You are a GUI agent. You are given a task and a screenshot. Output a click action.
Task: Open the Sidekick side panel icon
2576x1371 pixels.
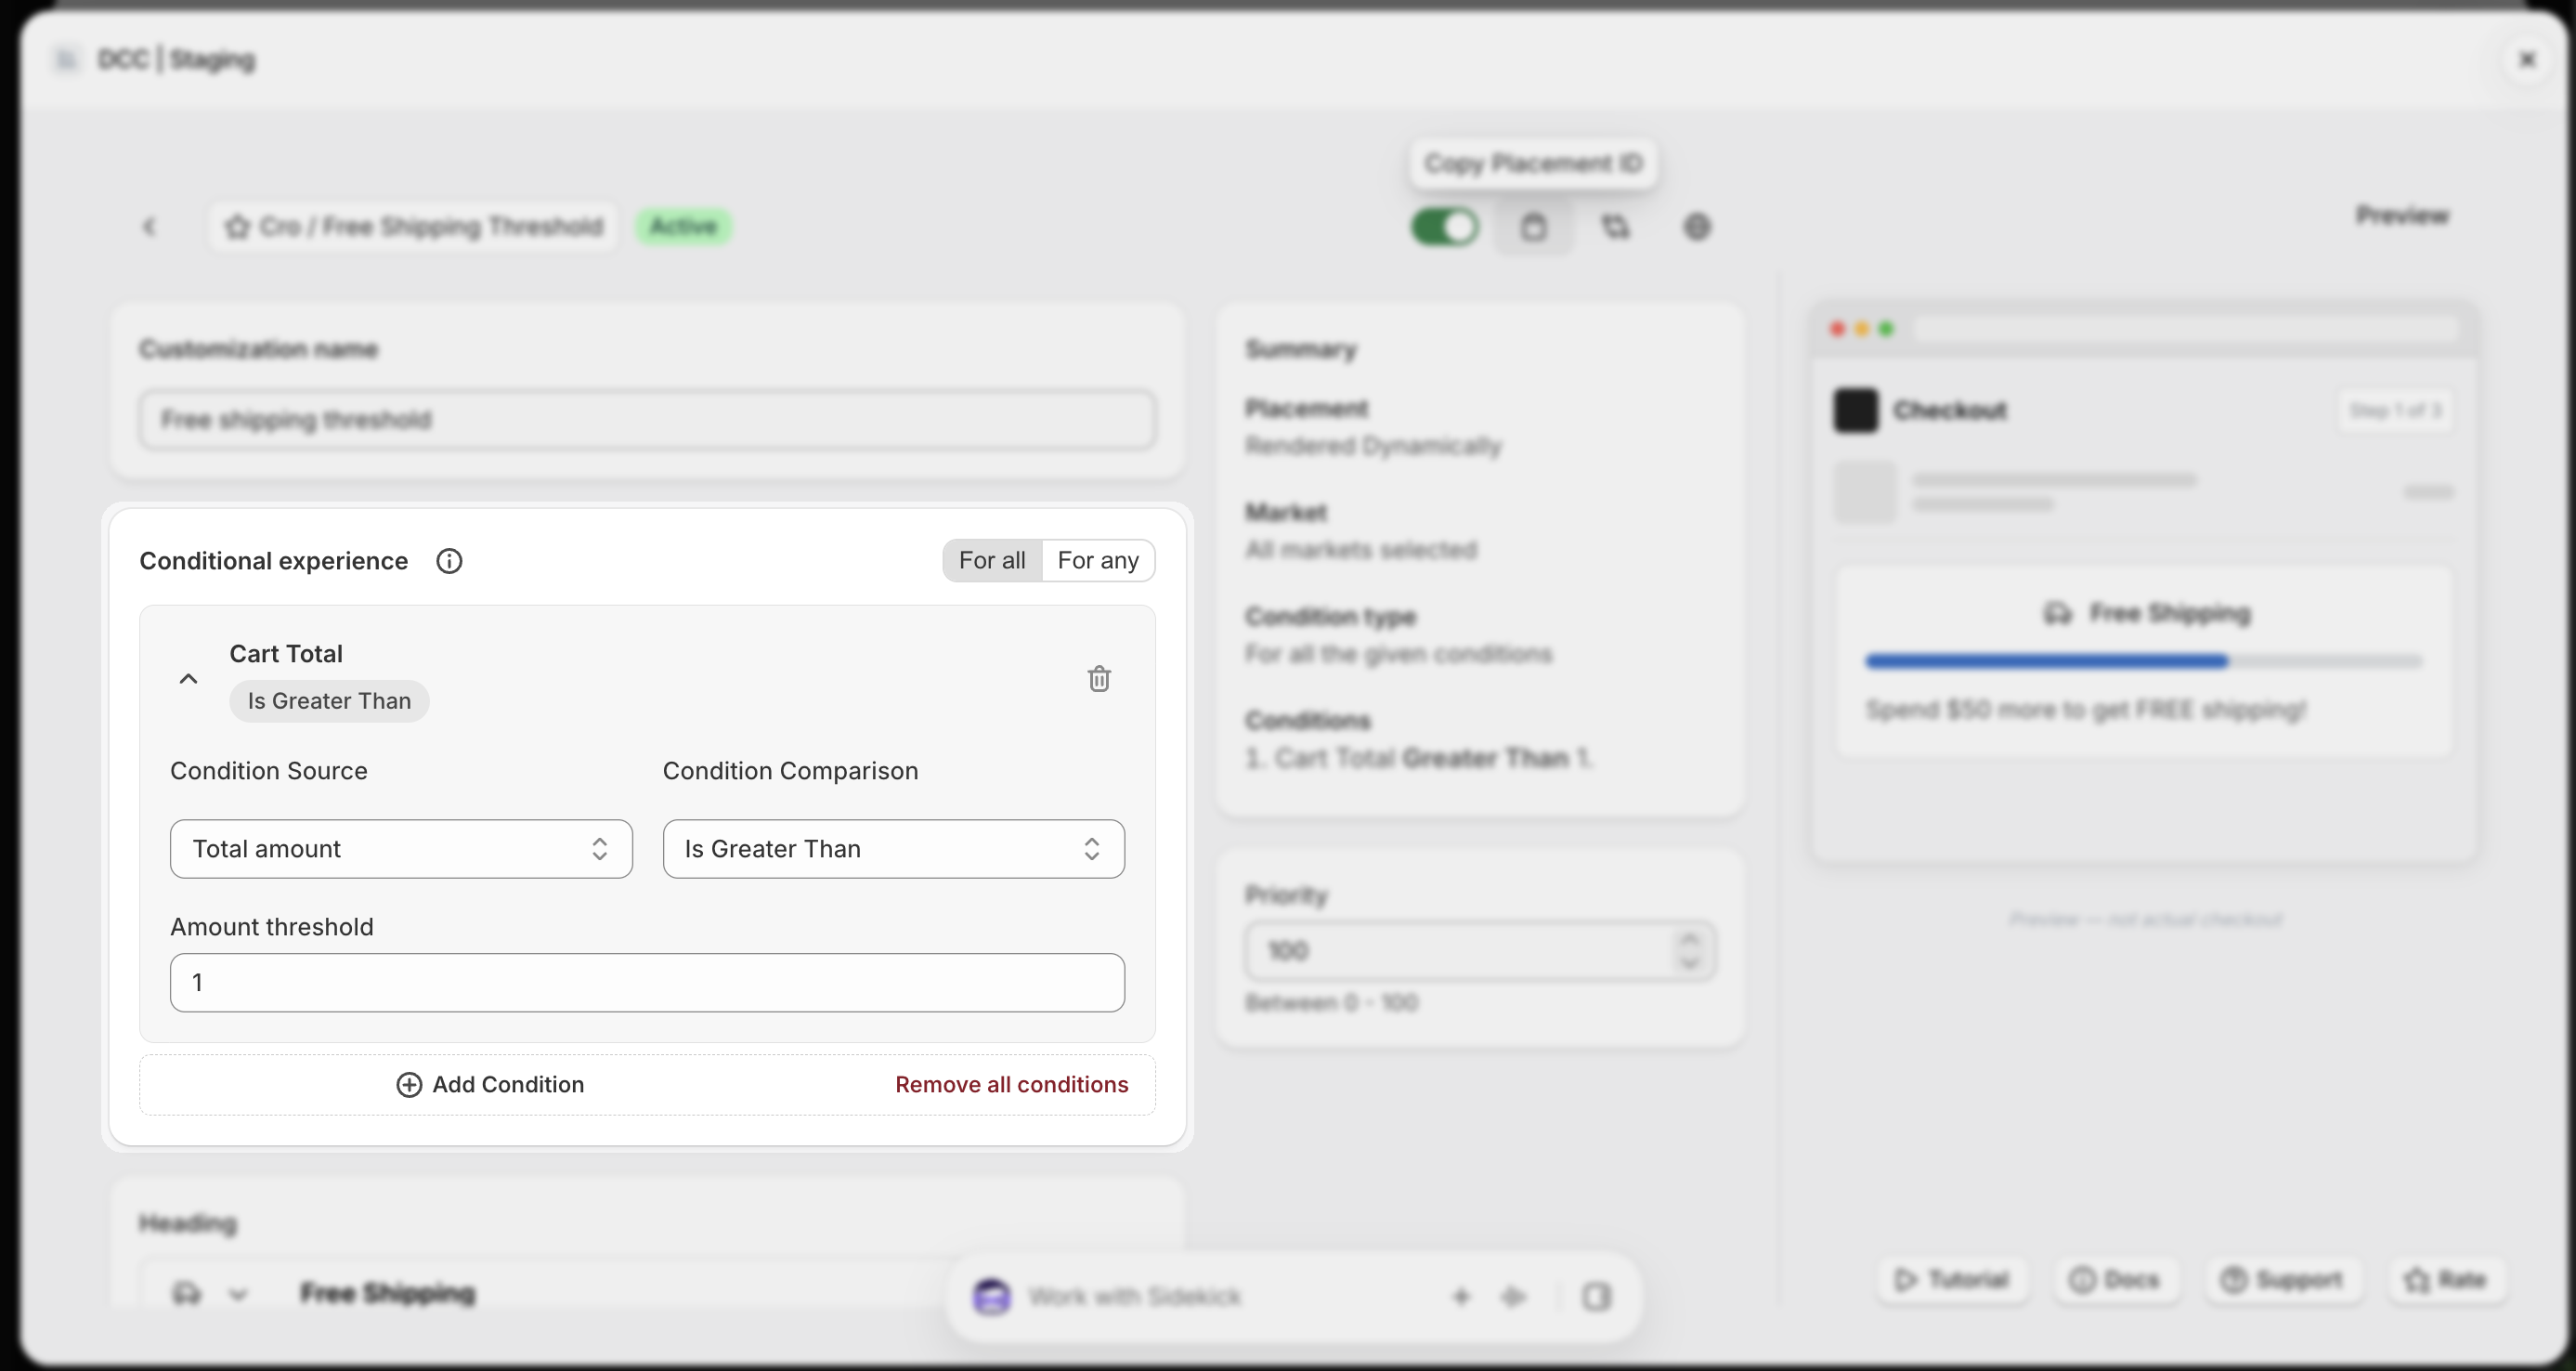1596,1296
